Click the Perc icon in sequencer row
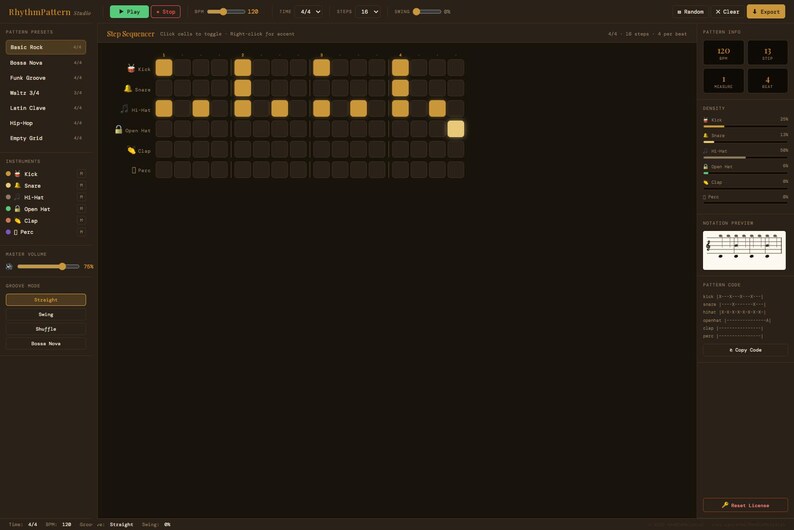 pos(134,171)
